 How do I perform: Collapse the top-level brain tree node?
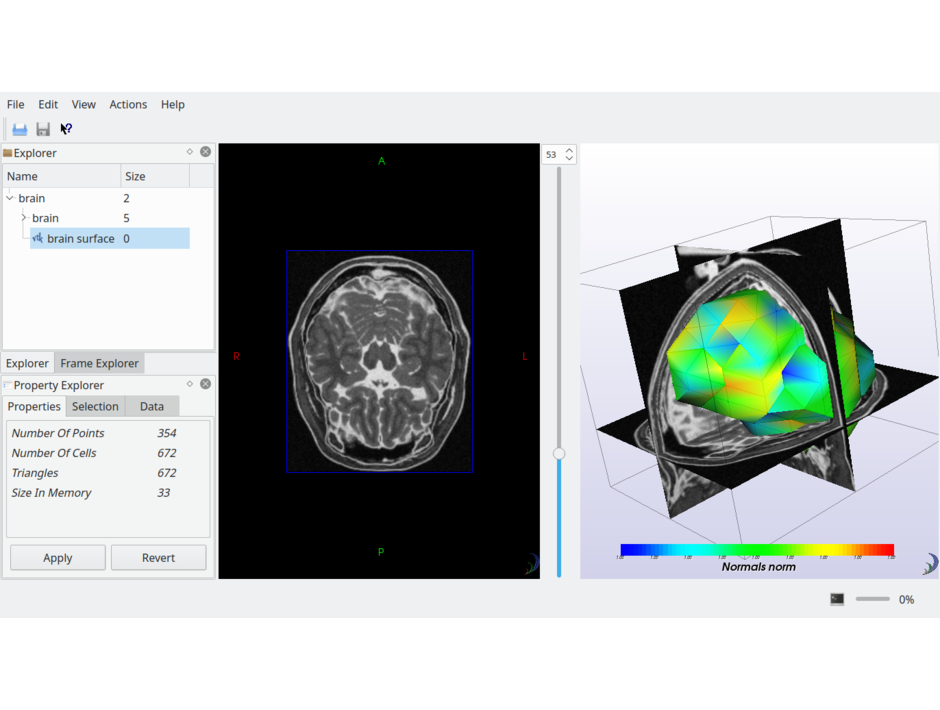click(11, 198)
